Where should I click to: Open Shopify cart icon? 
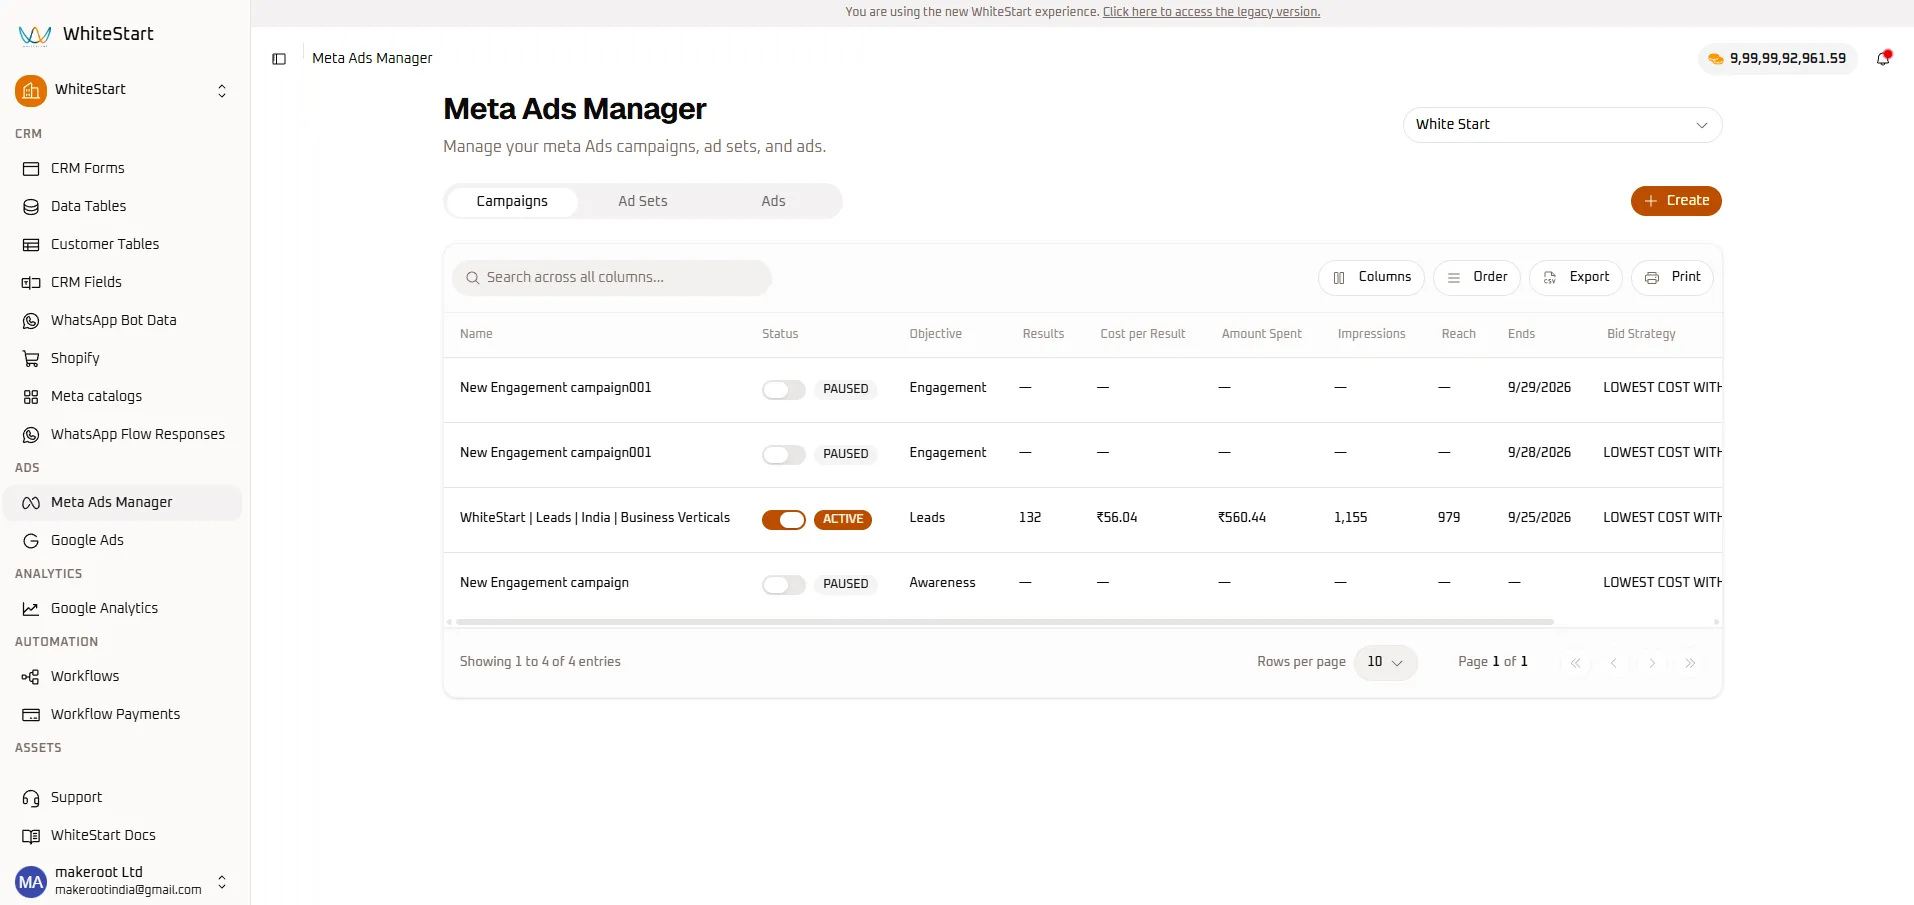31,359
